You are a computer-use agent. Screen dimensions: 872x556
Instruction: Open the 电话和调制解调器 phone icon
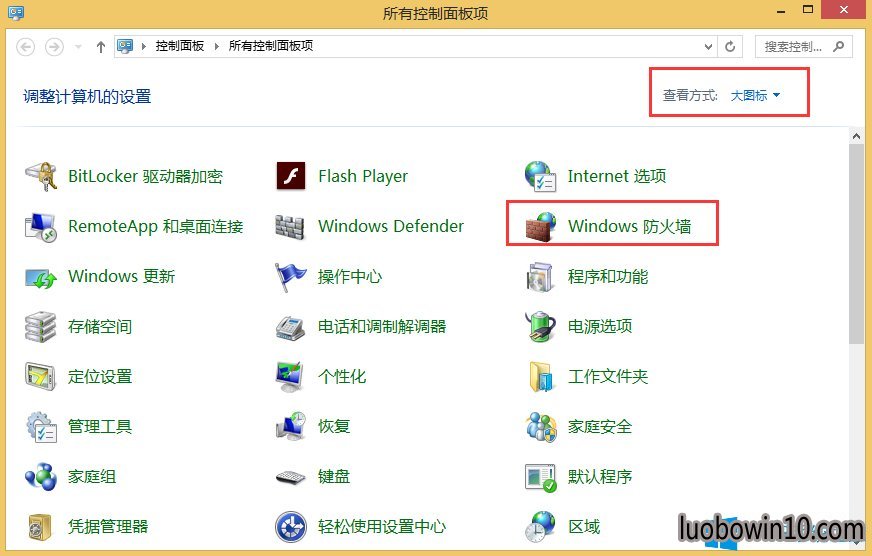click(290, 328)
